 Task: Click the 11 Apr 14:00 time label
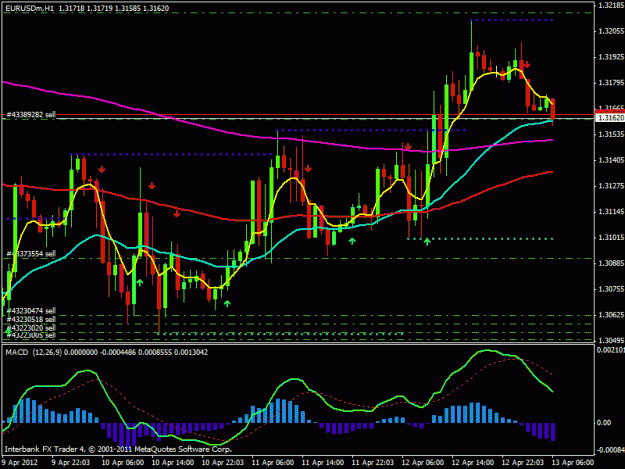323,462
